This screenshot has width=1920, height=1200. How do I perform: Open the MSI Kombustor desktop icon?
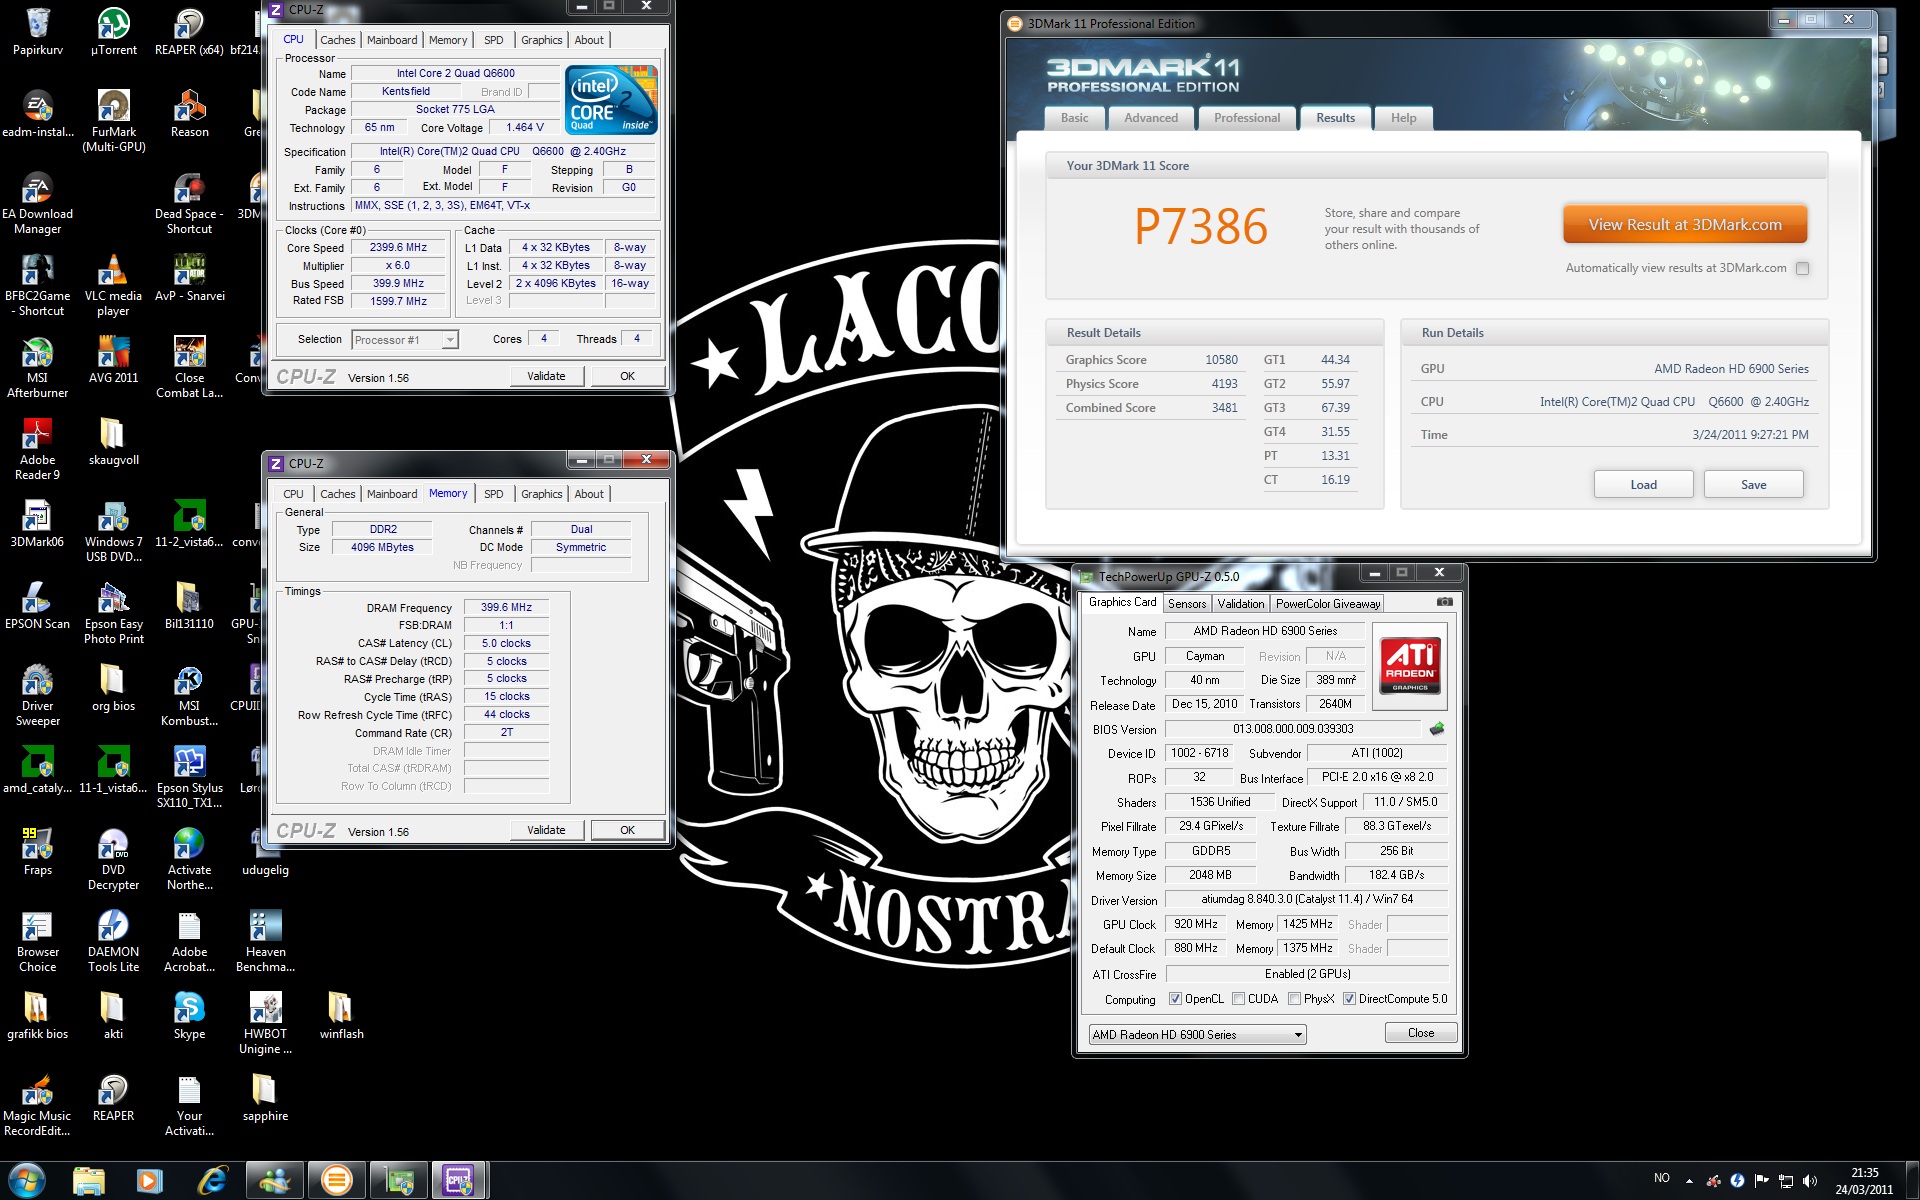[x=189, y=695]
